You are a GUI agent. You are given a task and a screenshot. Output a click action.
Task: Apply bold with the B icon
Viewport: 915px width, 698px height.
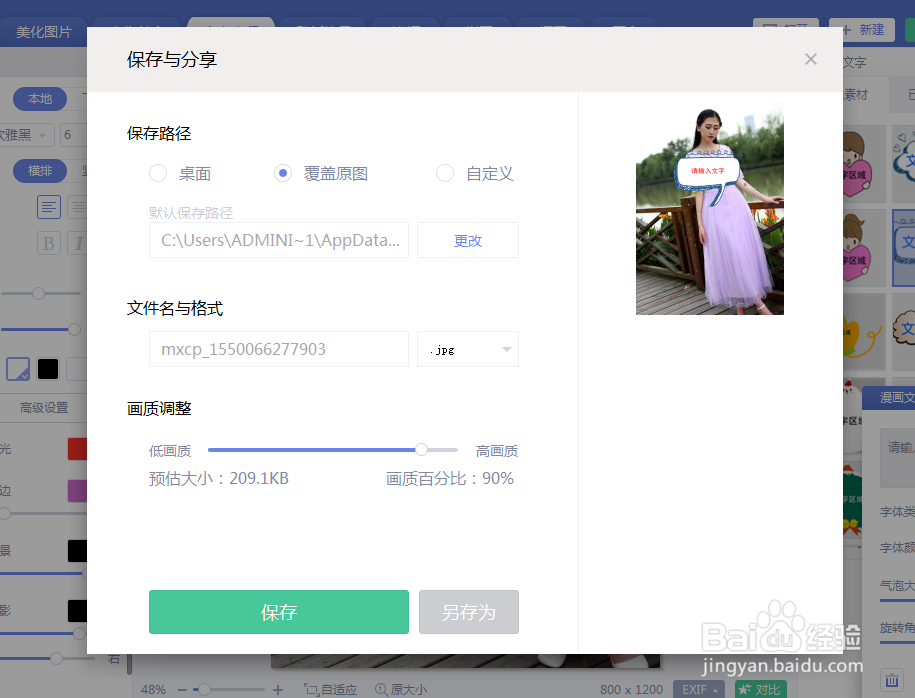click(49, 243)
